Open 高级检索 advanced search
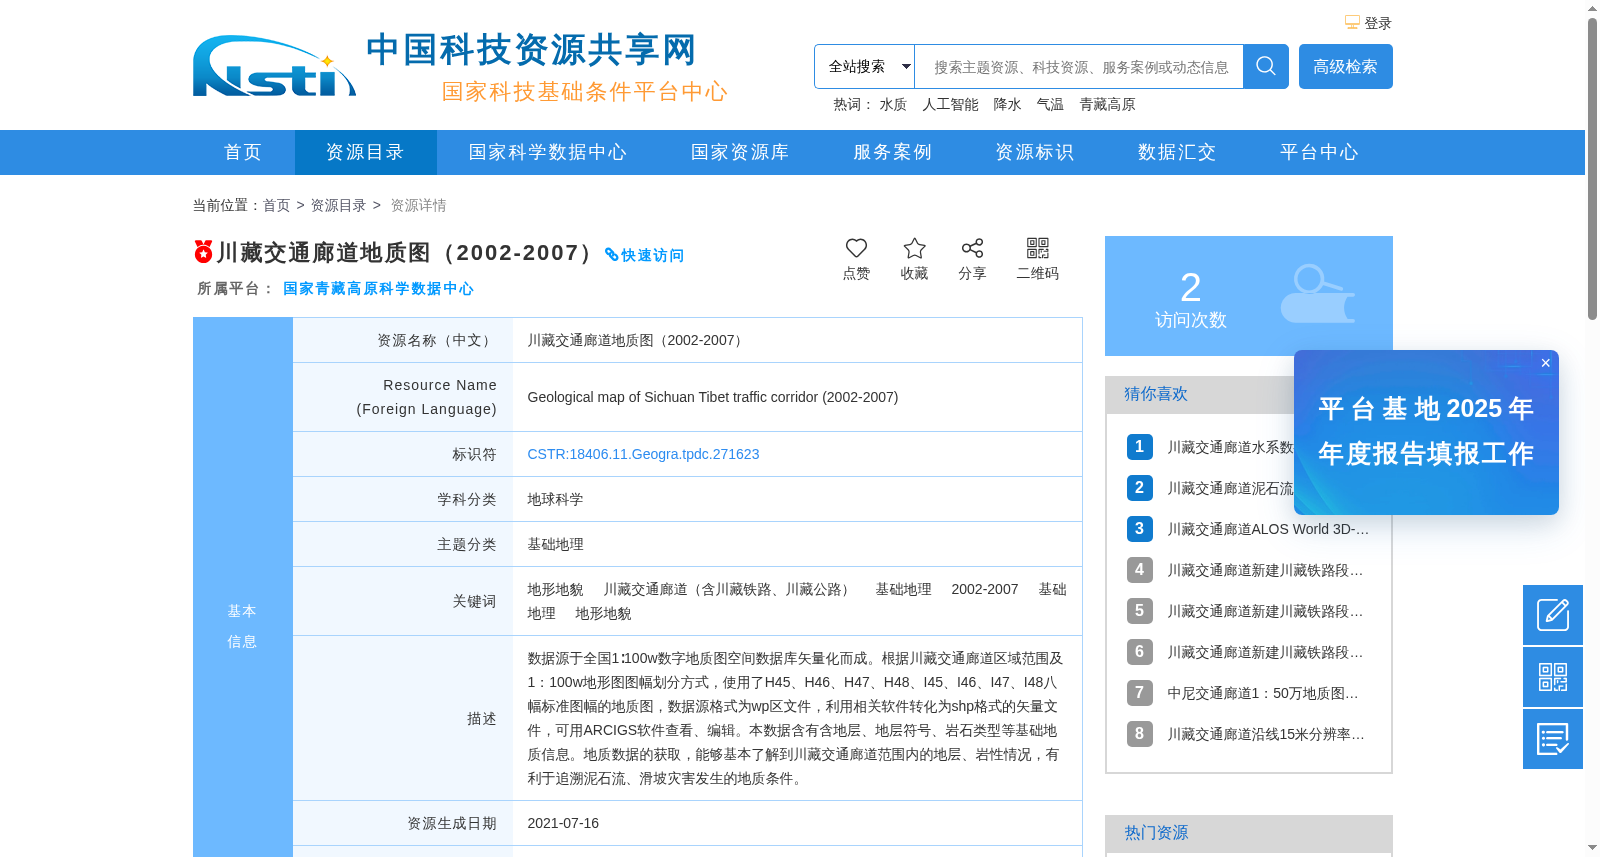This screenshot has height=857, width=1600. [x=1346, y=66]
